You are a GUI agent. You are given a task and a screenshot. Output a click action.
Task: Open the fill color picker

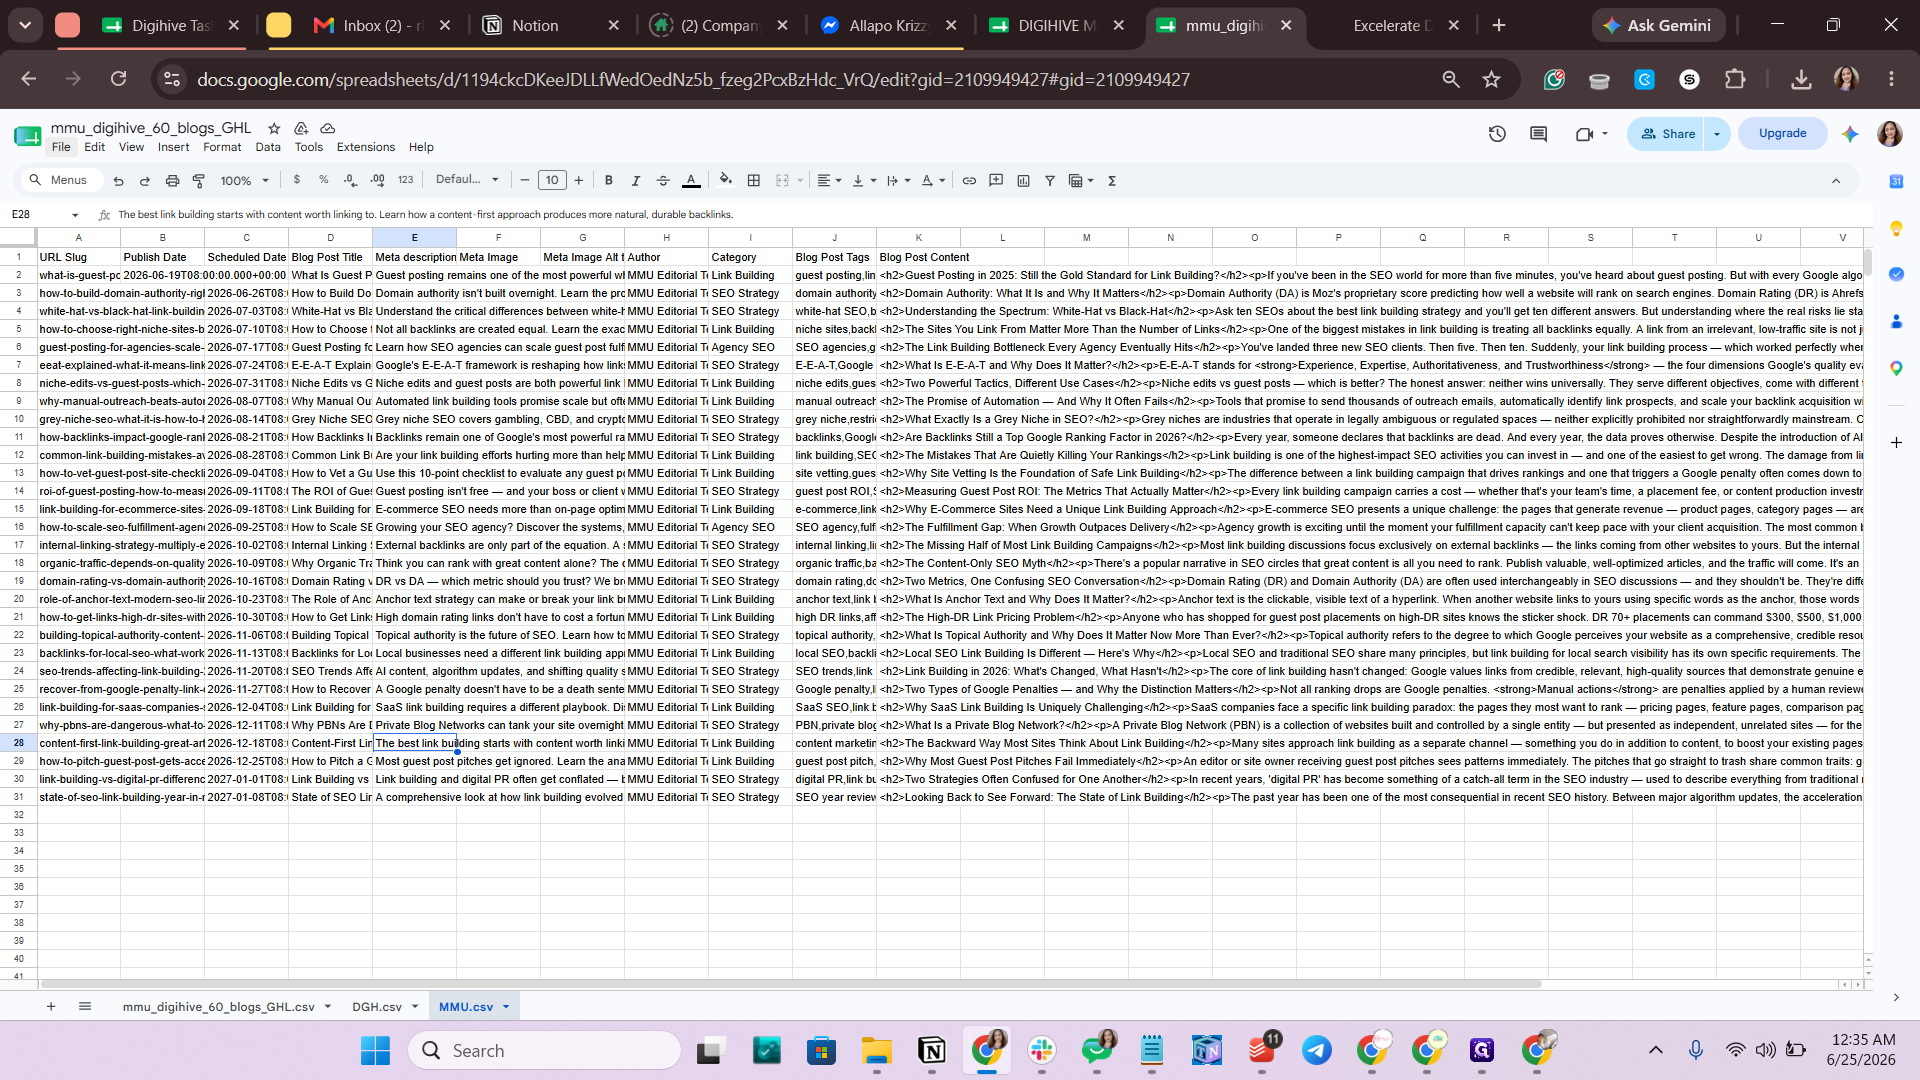[726, 180]
